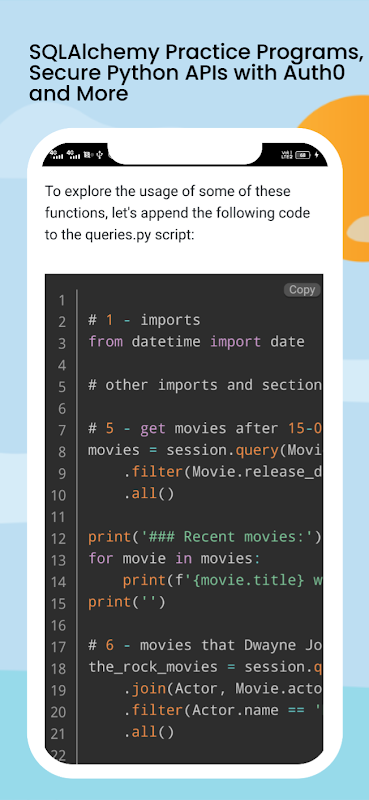Tap the battery level indicator

(304, 155)
